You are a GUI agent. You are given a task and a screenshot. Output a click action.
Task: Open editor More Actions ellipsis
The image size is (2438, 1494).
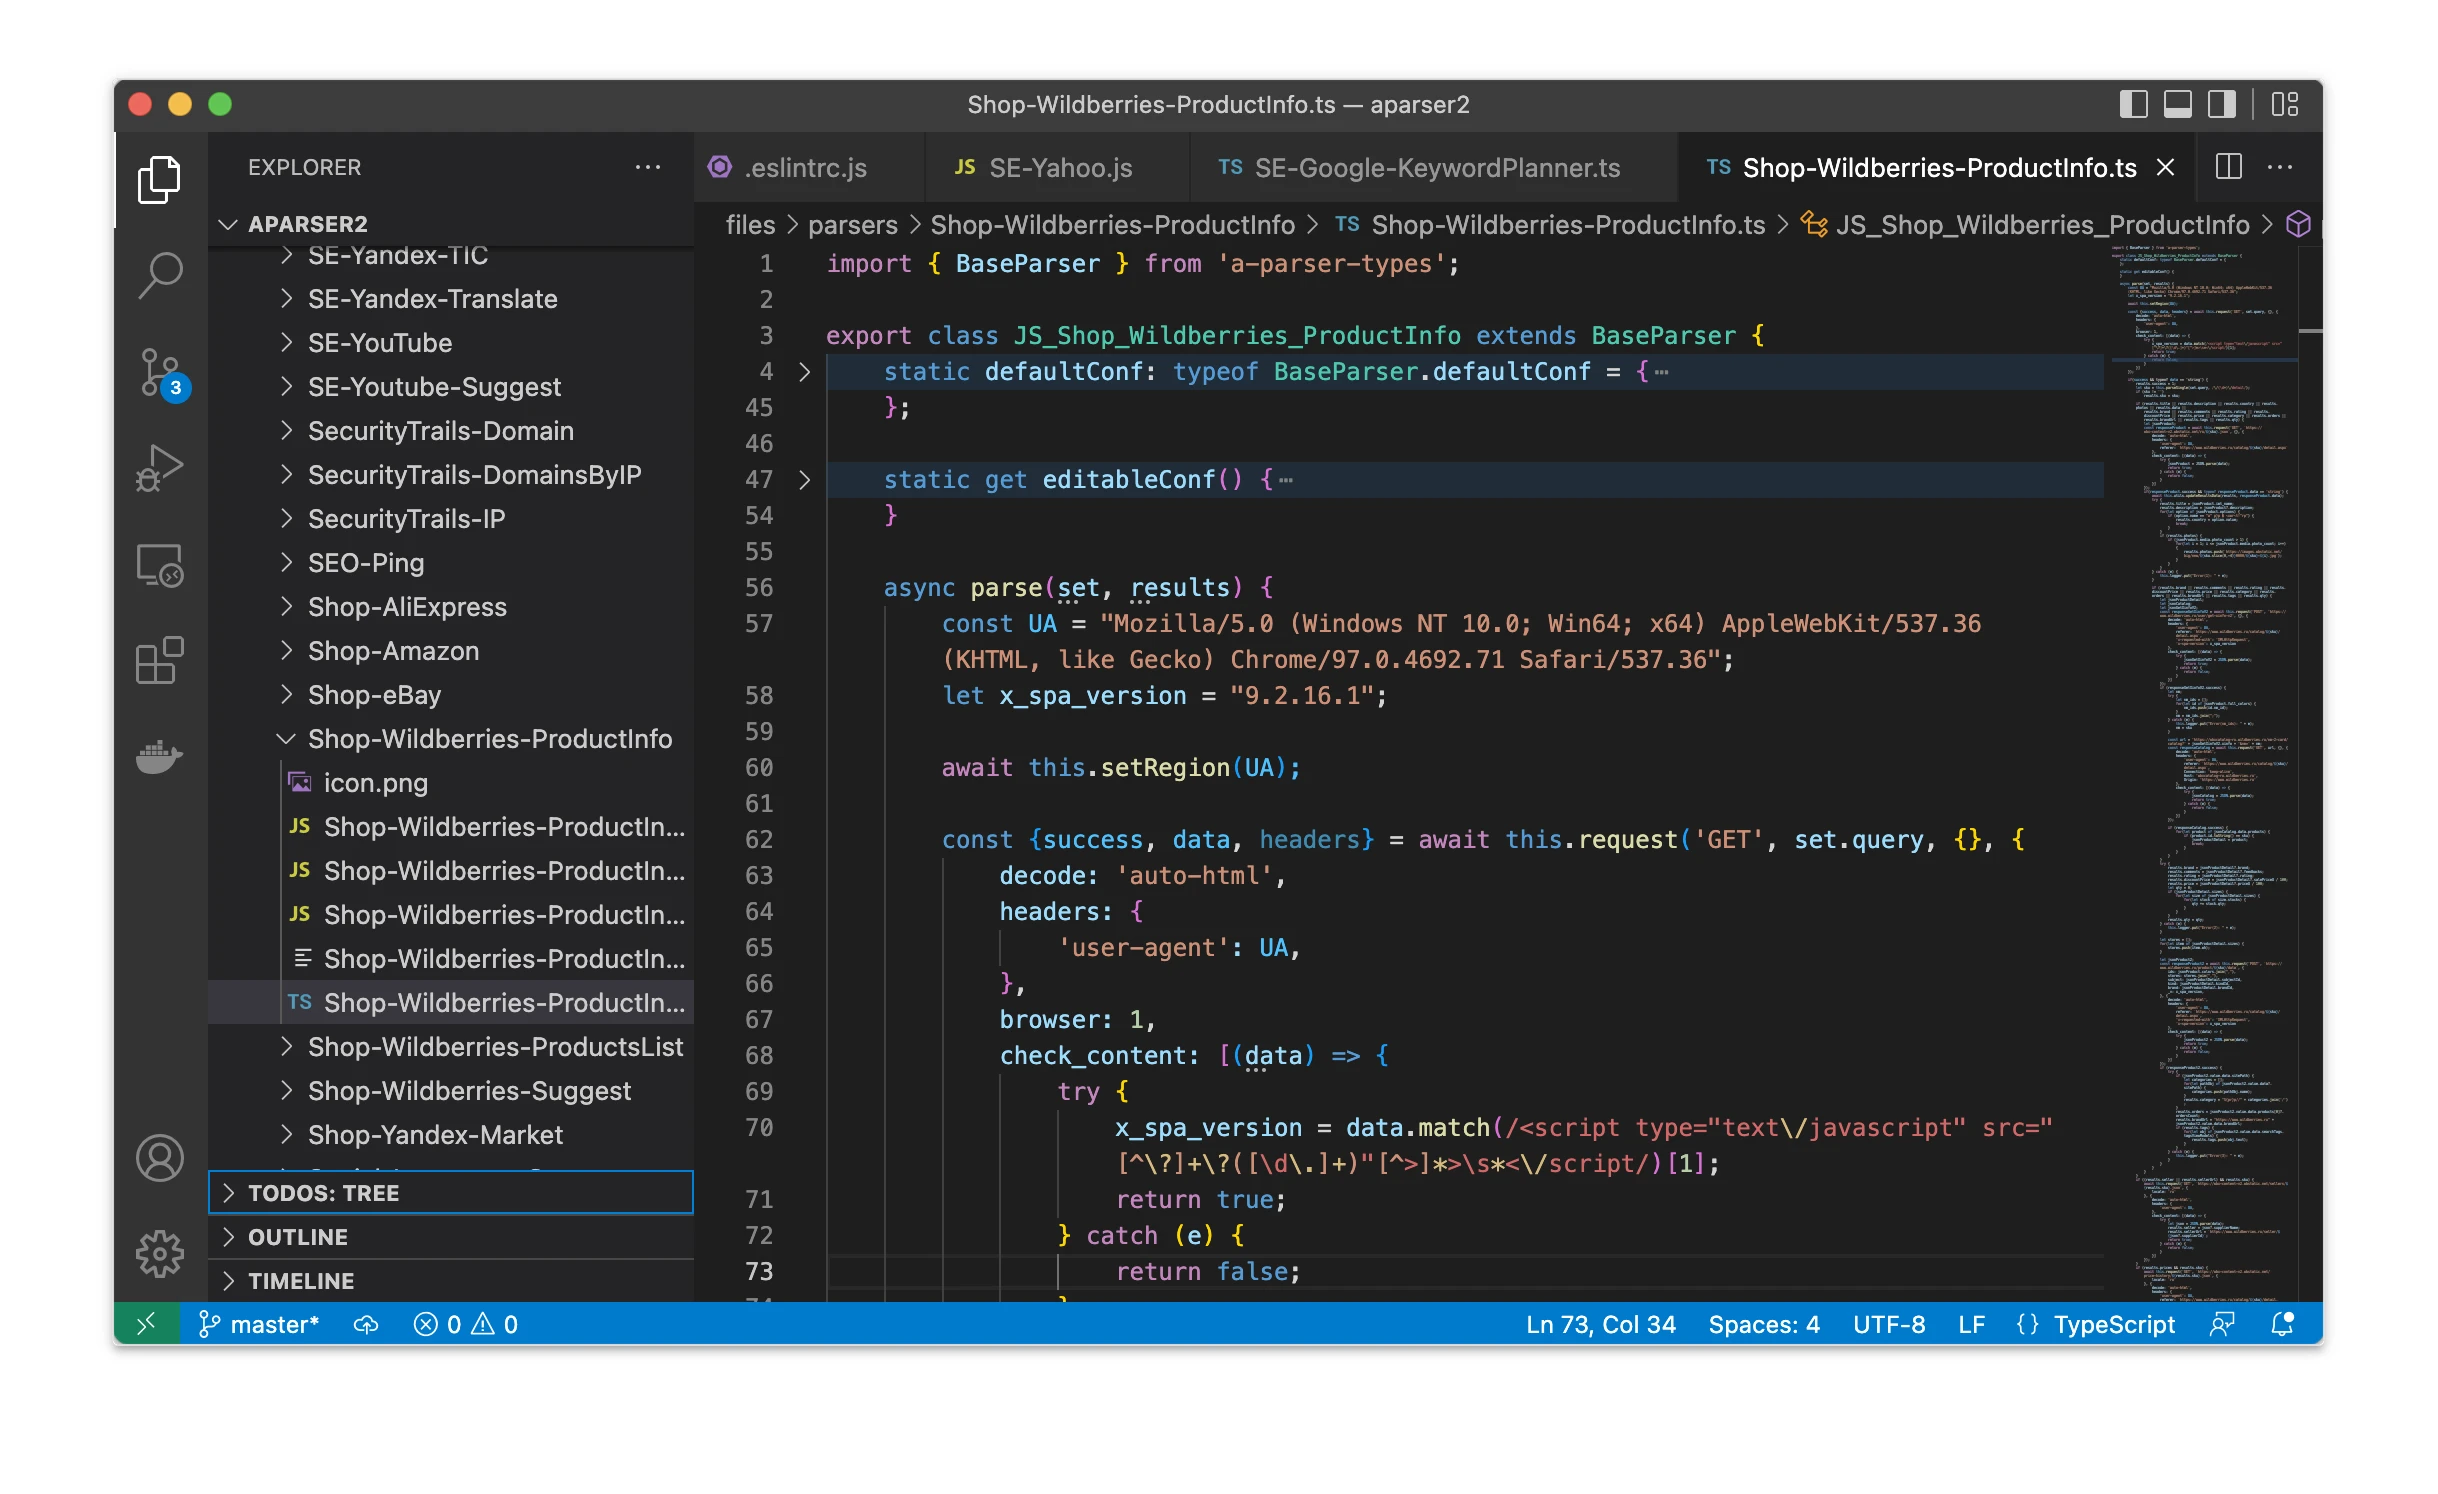point(2279,167)
